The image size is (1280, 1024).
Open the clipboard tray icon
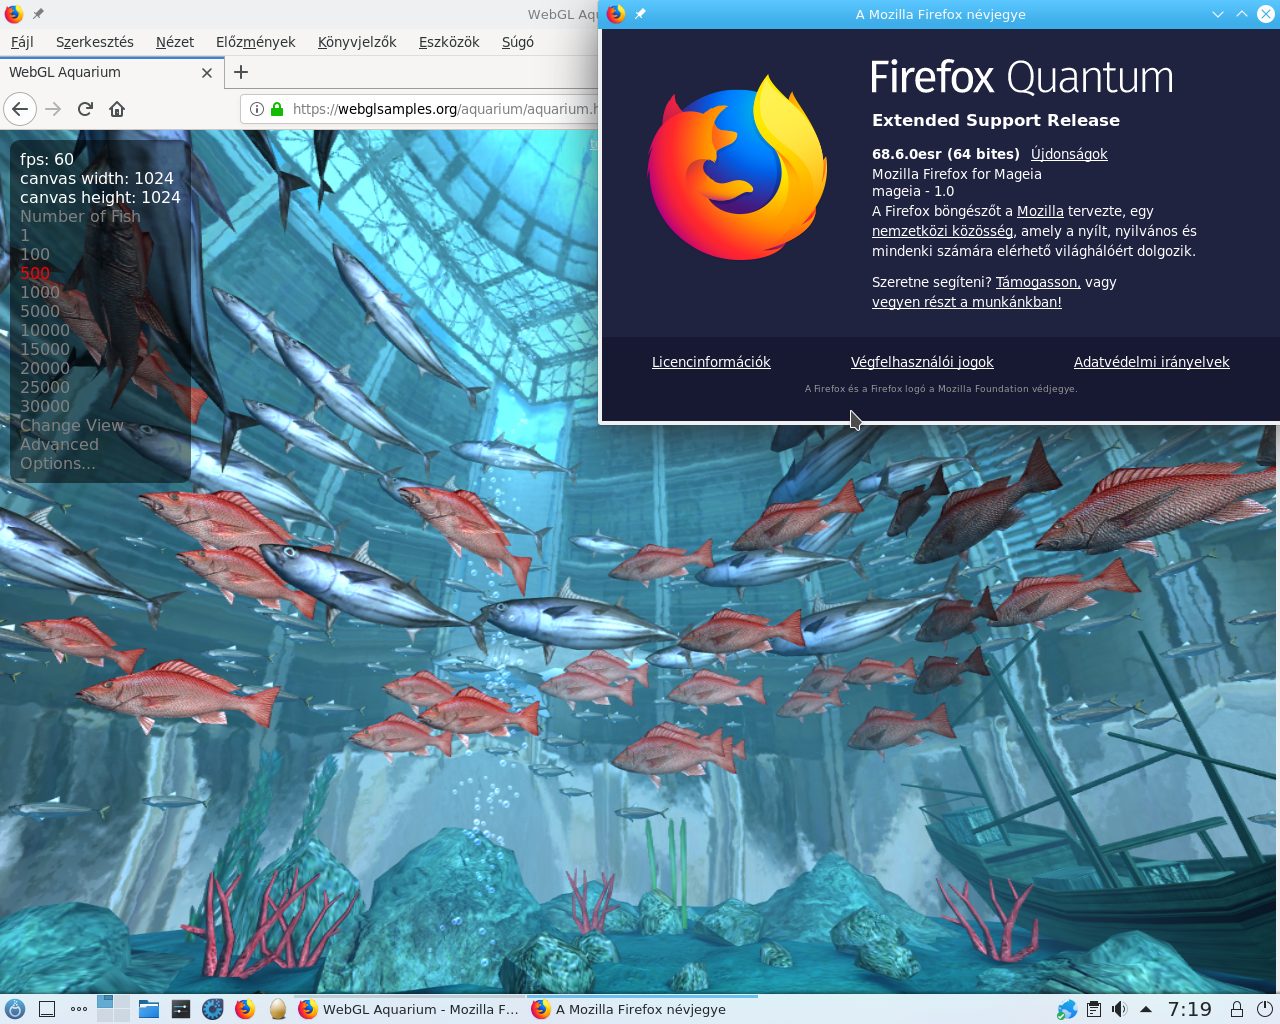[x=1094, y=1009]
